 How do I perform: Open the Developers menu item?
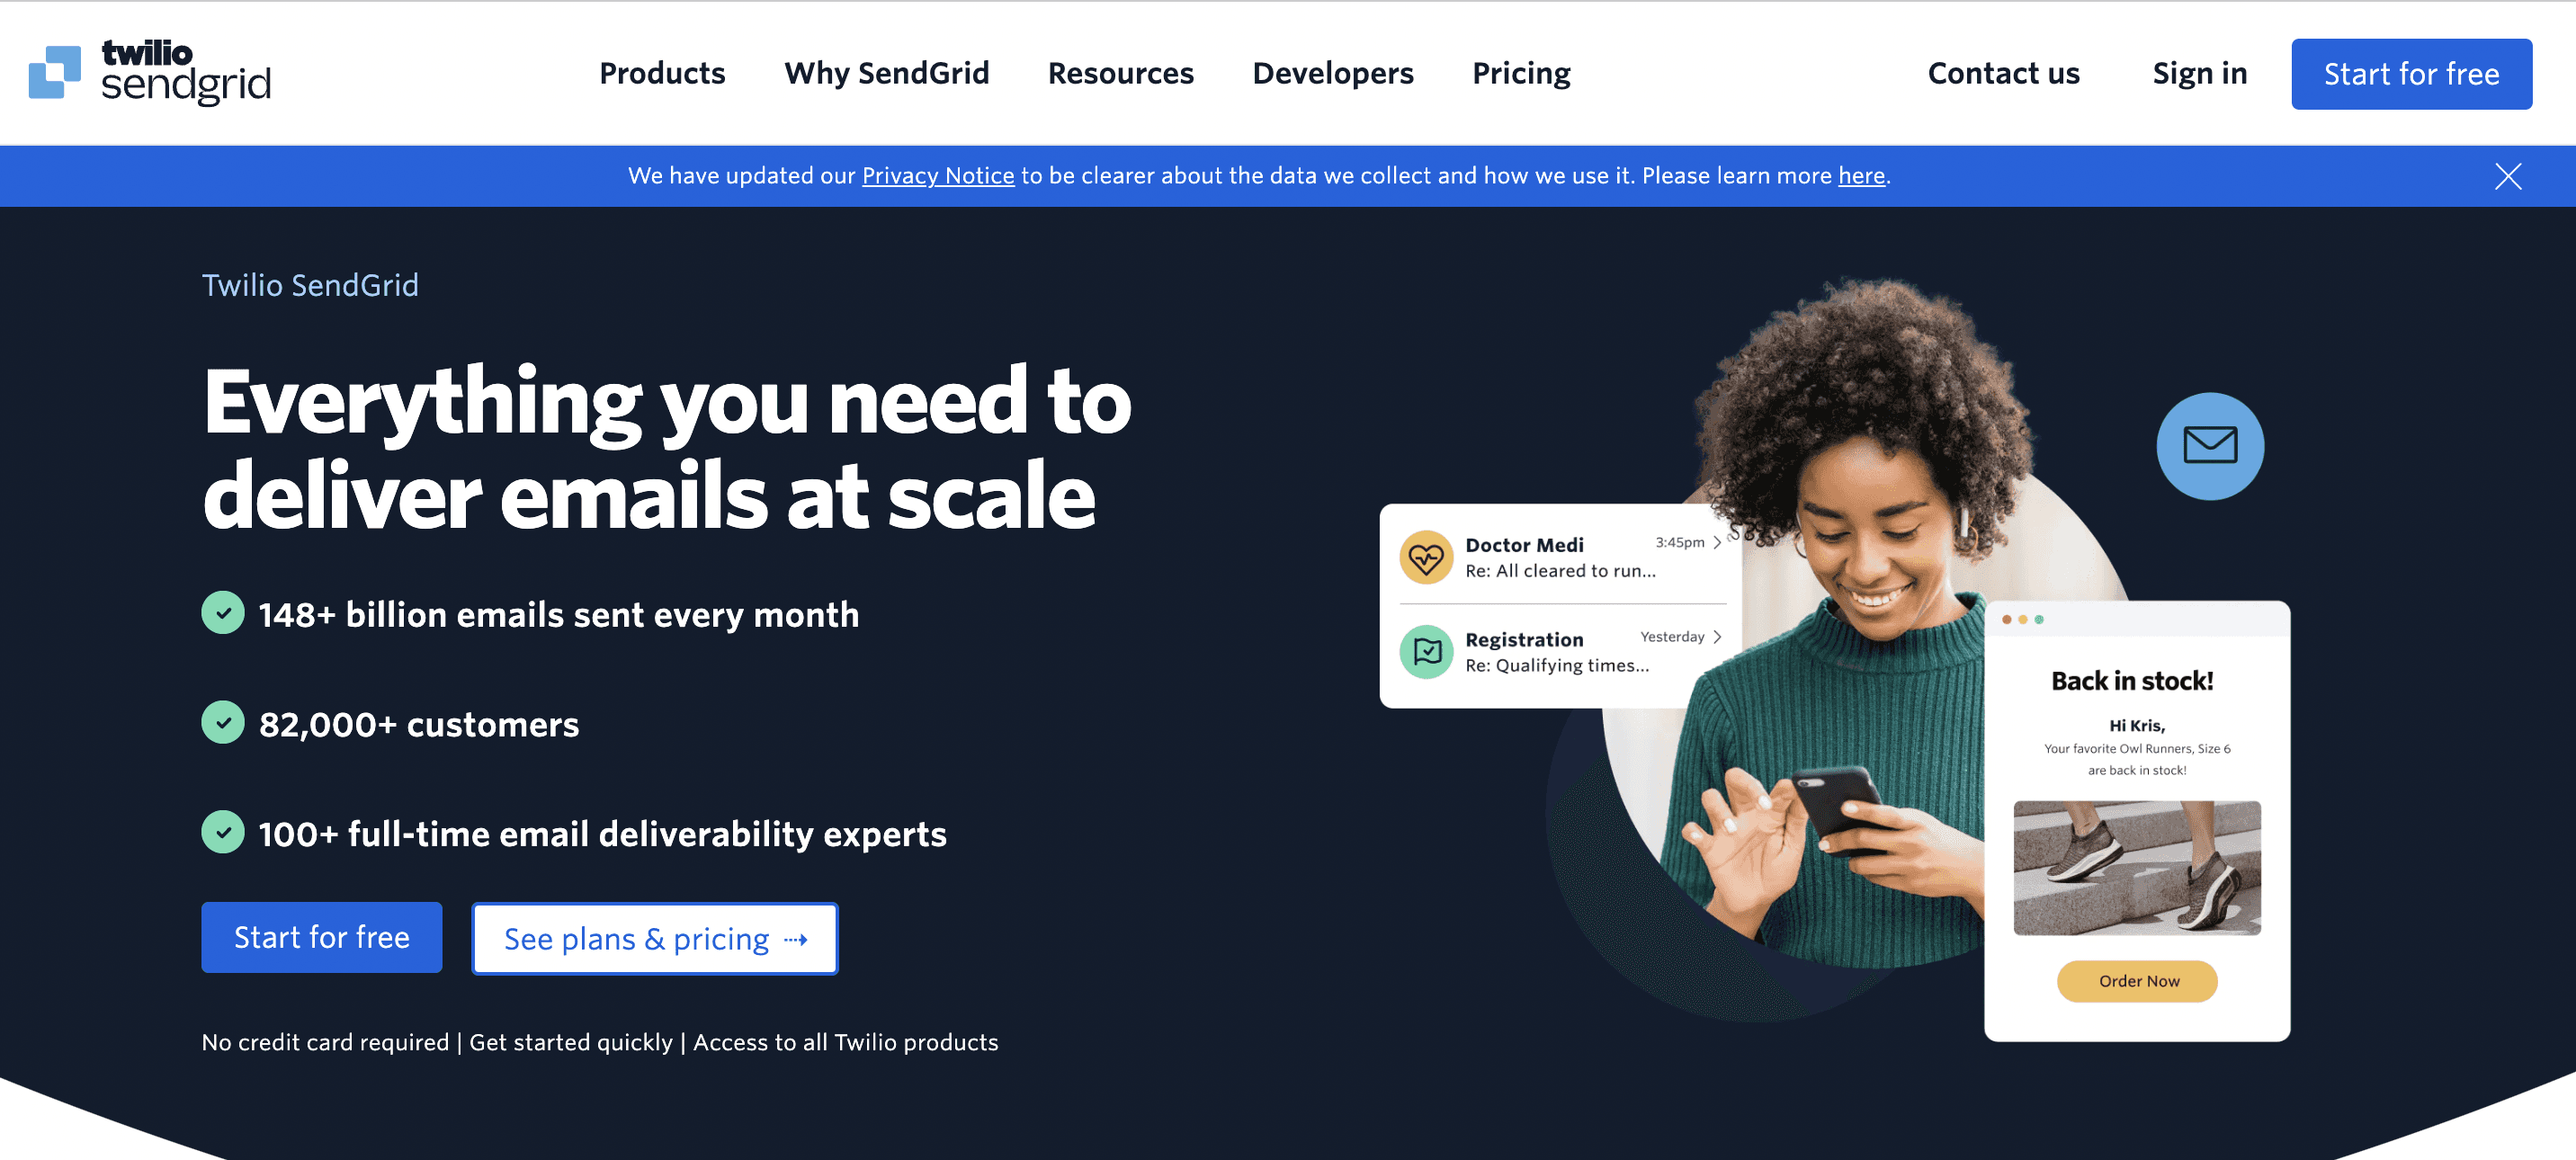1334,72
